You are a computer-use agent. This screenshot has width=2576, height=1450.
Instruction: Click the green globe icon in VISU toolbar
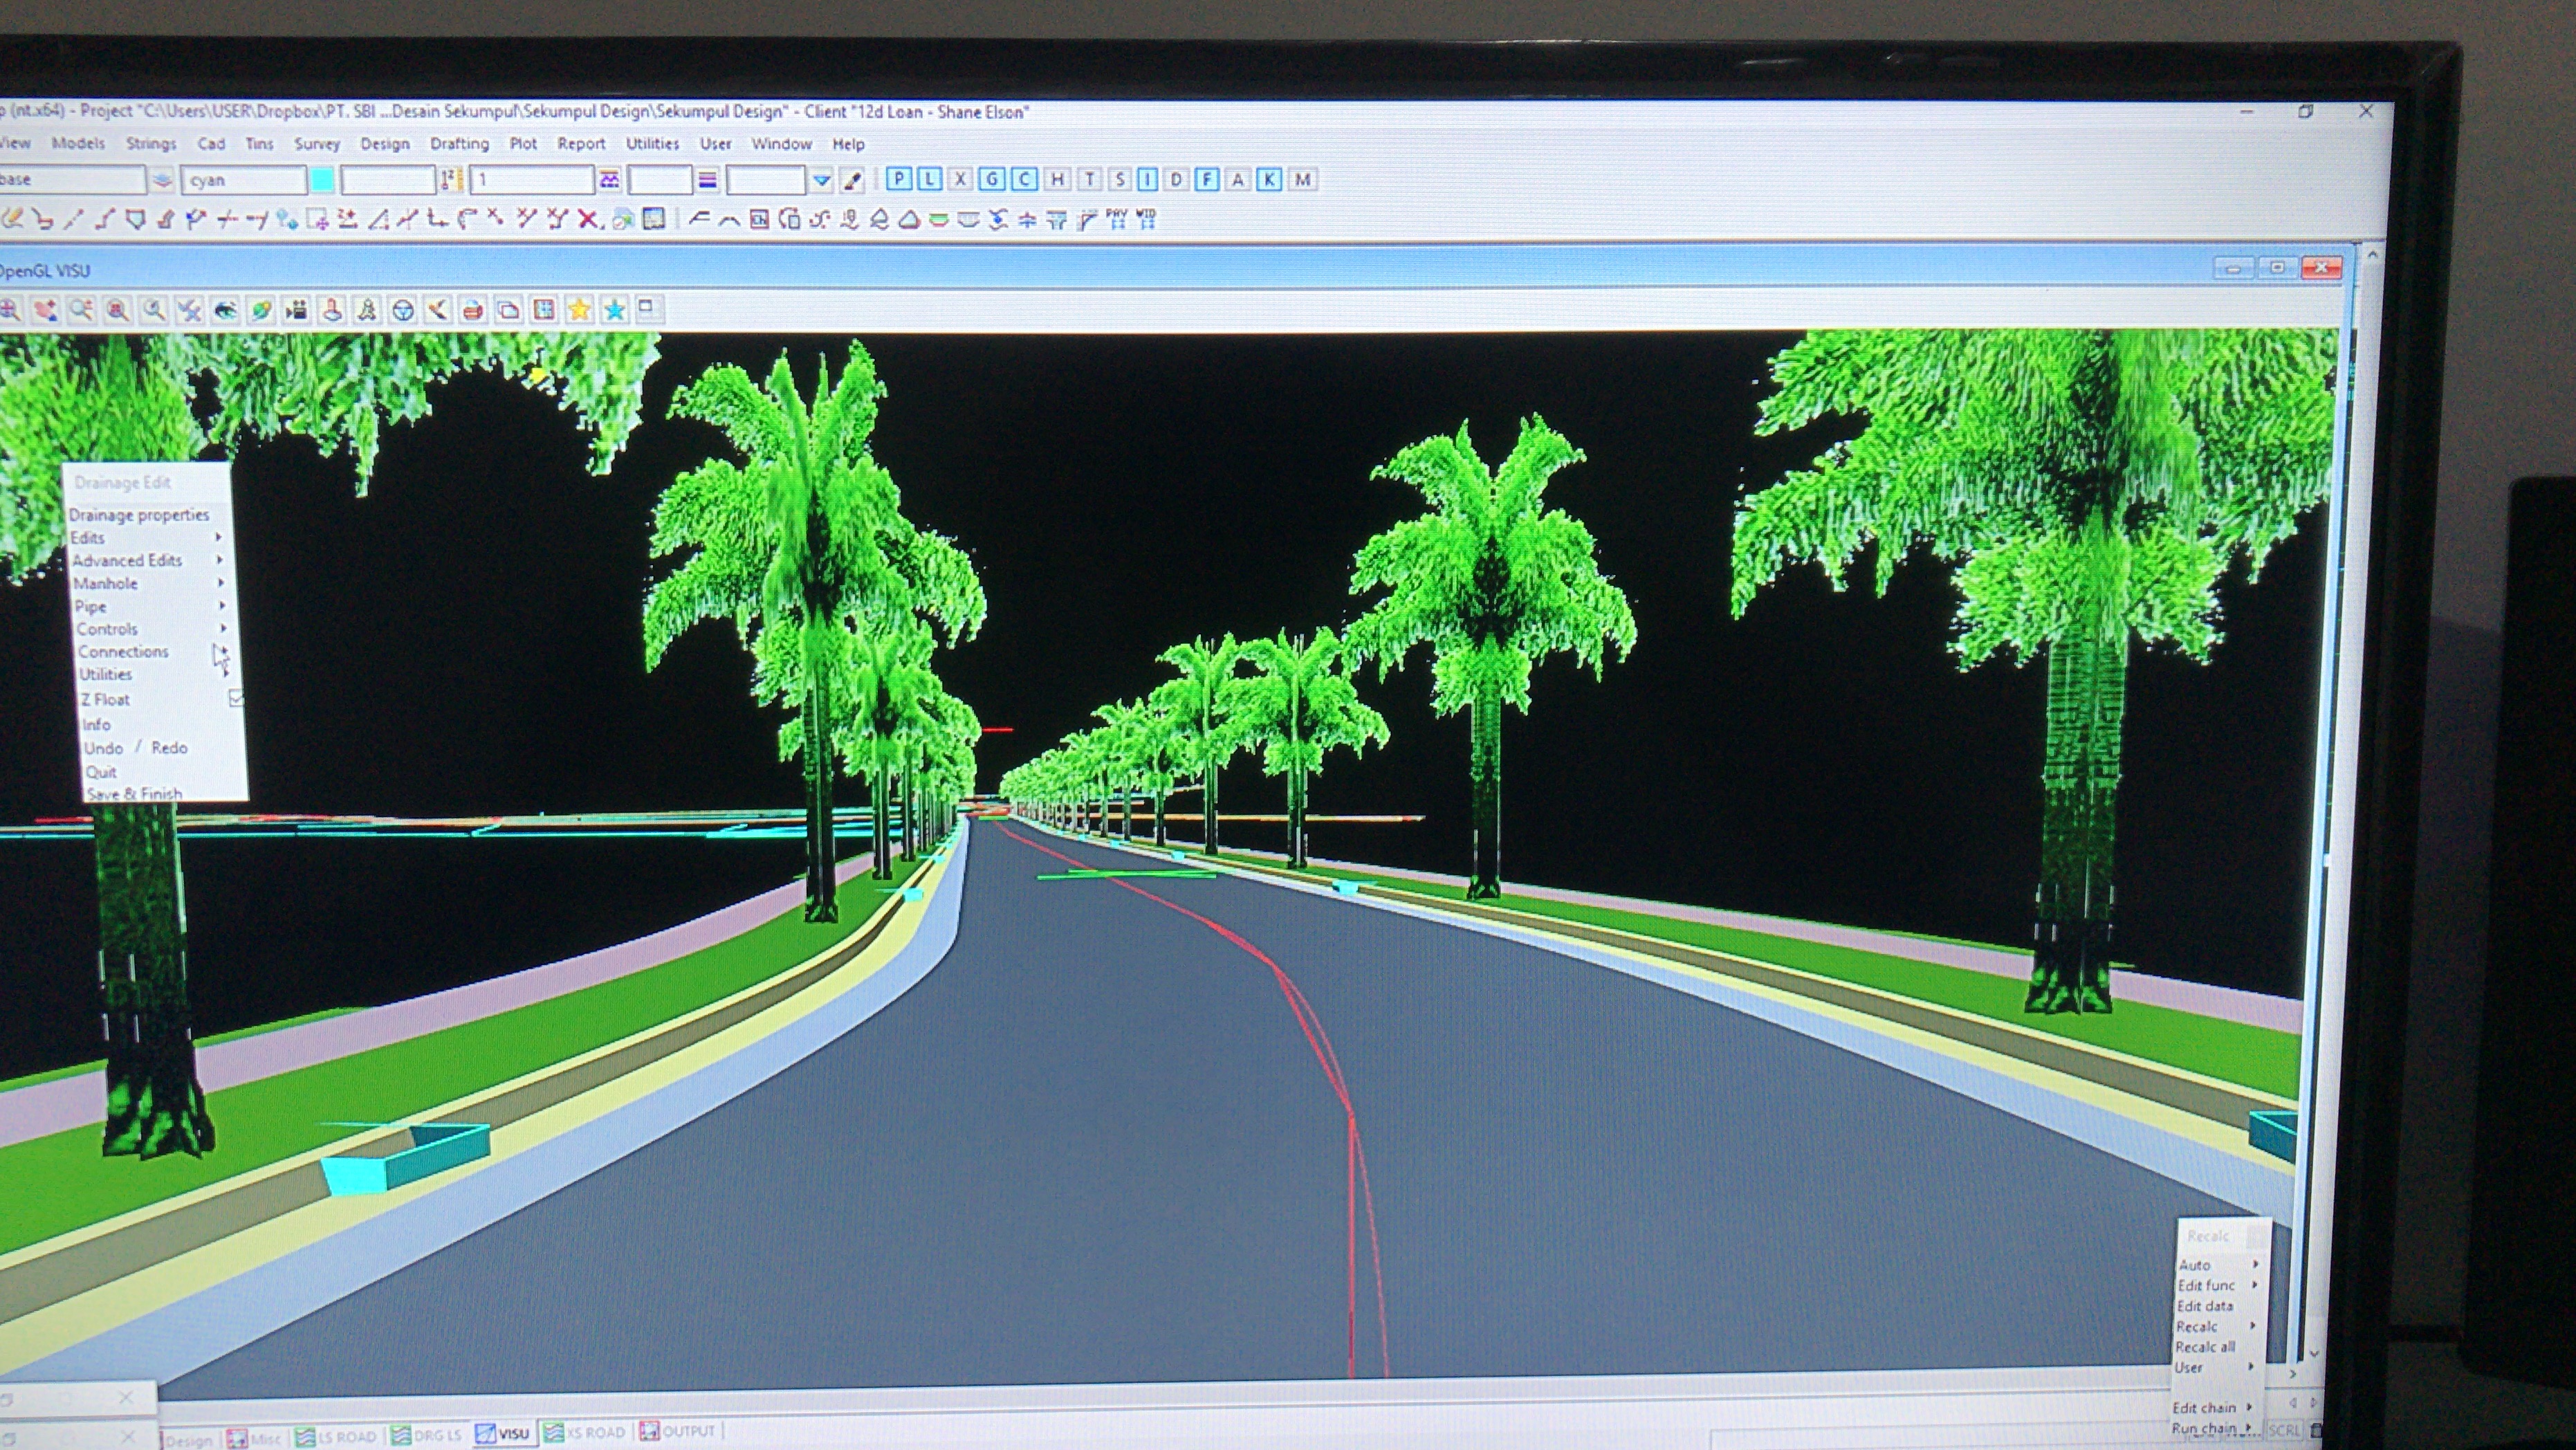tap(261, 311)
